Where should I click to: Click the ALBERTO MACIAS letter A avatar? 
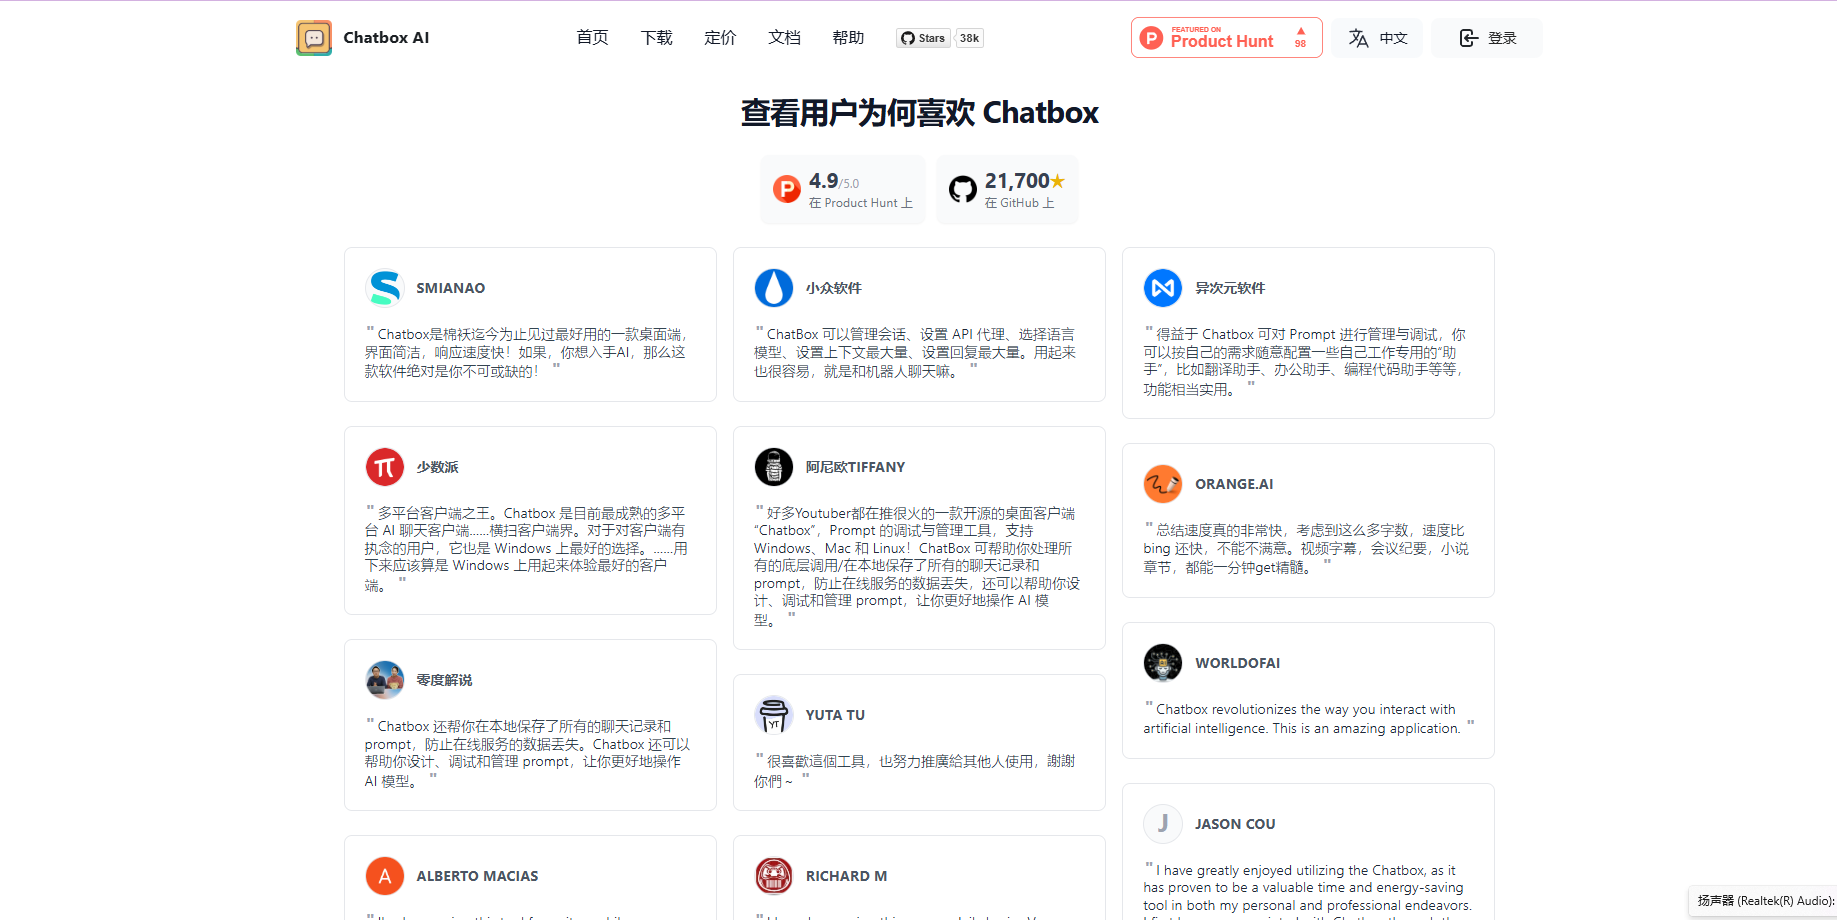[385, 876]
